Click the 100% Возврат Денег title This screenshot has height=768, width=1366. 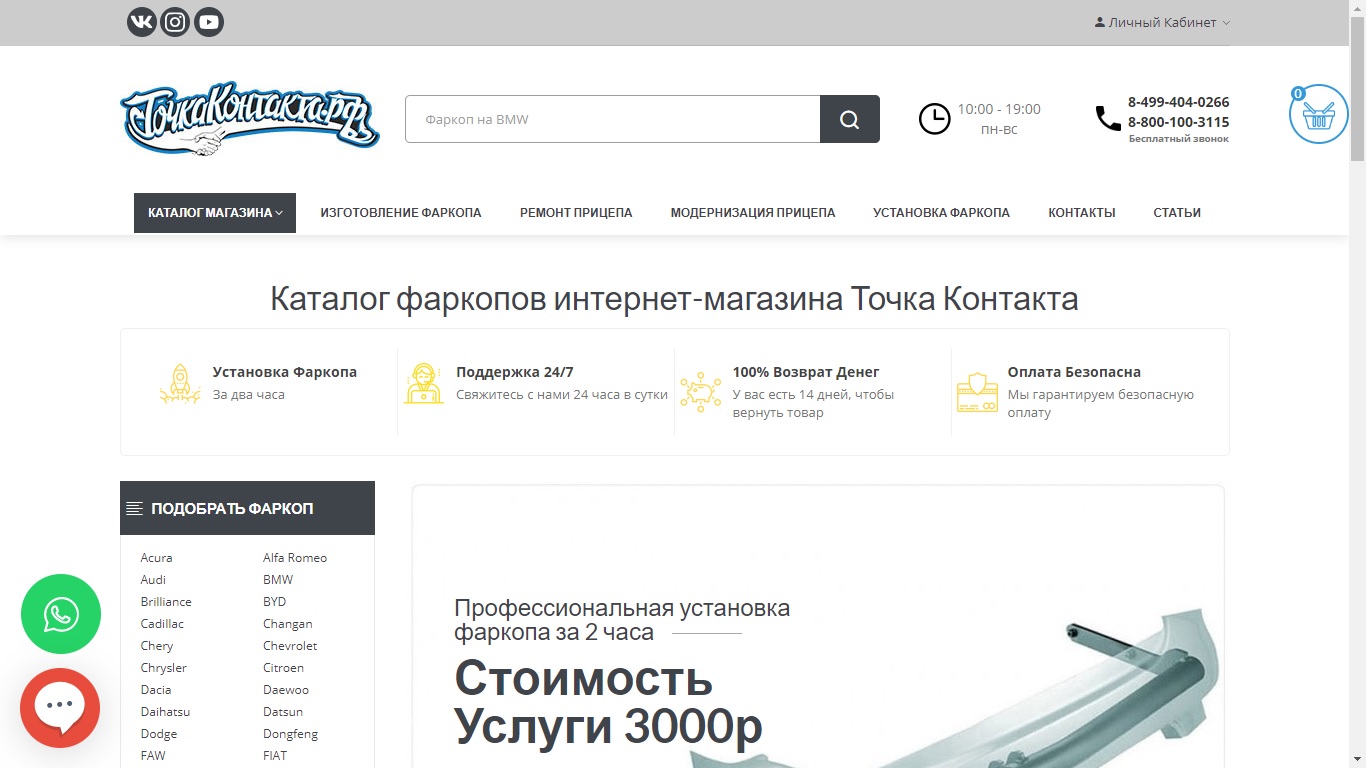806,372
